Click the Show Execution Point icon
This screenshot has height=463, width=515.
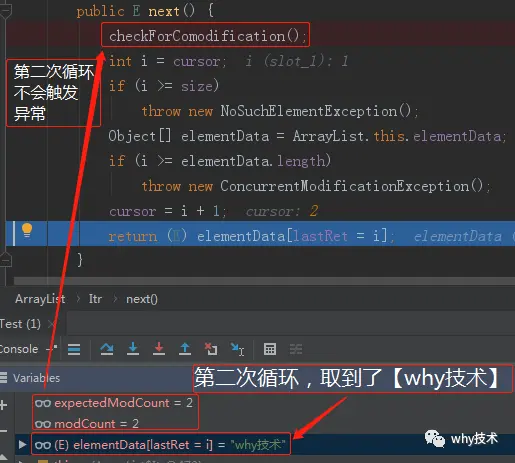(x=74, y=349)
